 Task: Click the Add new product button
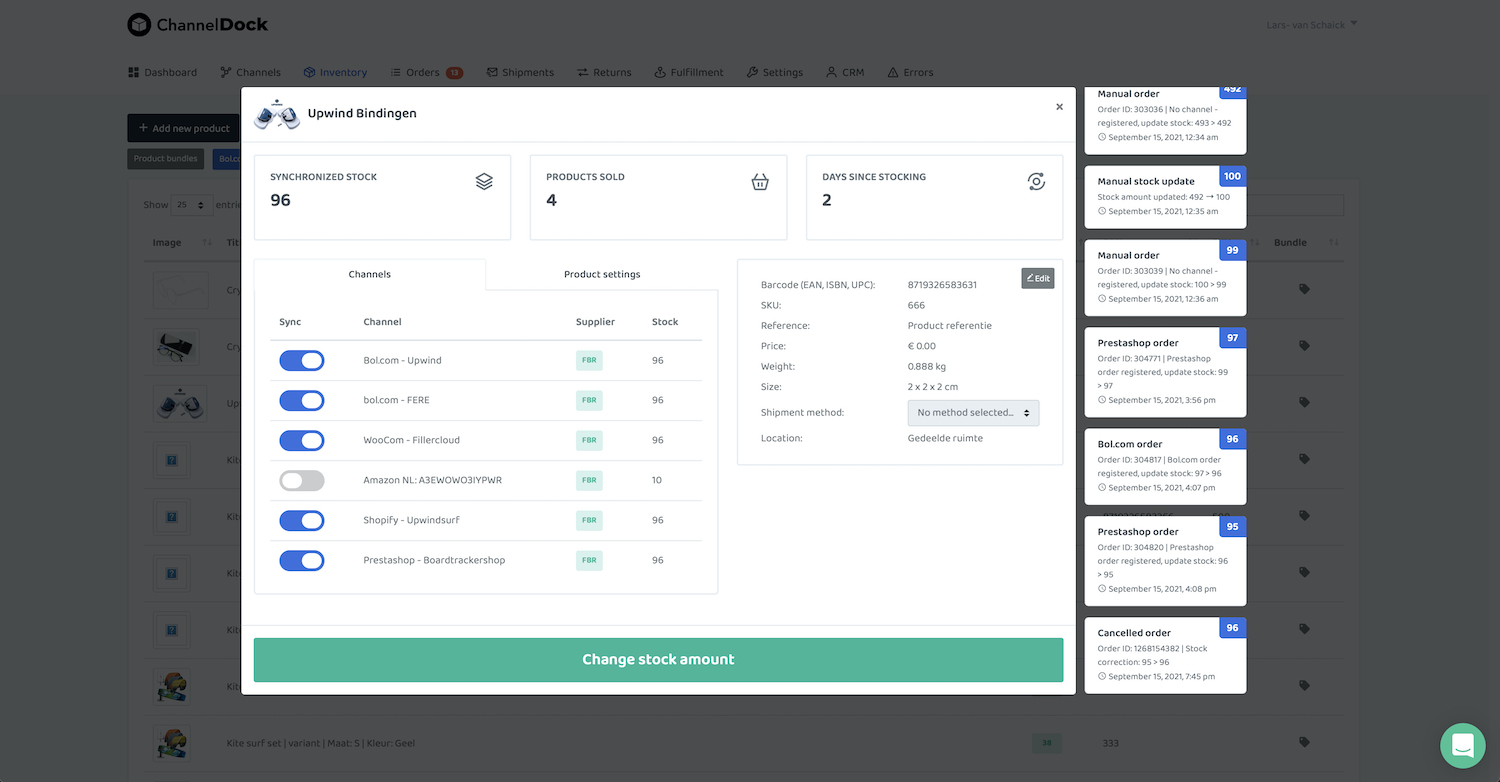tap(183, 128)
